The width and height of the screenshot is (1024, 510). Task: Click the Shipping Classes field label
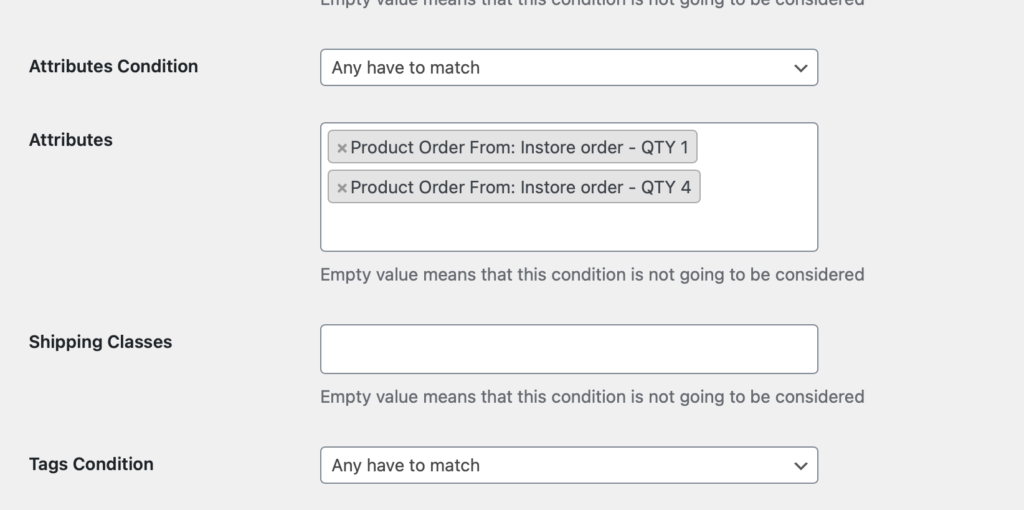click(100, 342)
